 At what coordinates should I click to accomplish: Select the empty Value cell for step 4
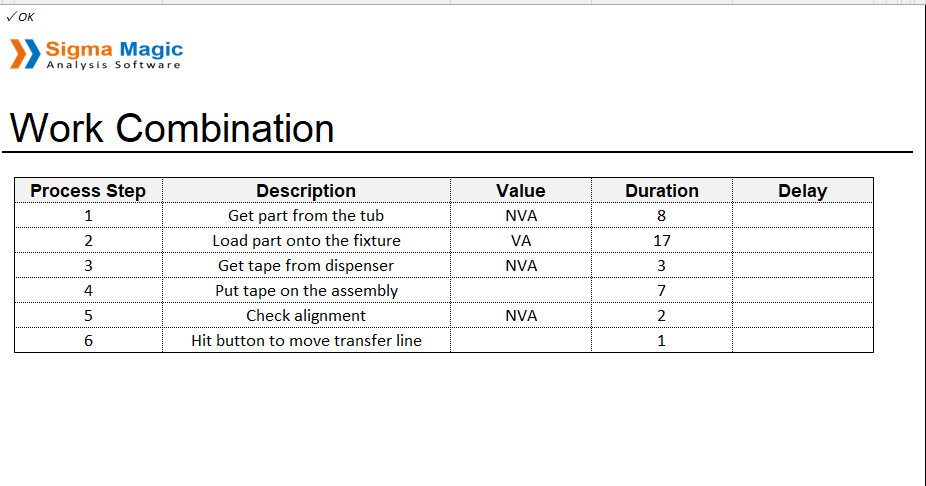(521, 291)
